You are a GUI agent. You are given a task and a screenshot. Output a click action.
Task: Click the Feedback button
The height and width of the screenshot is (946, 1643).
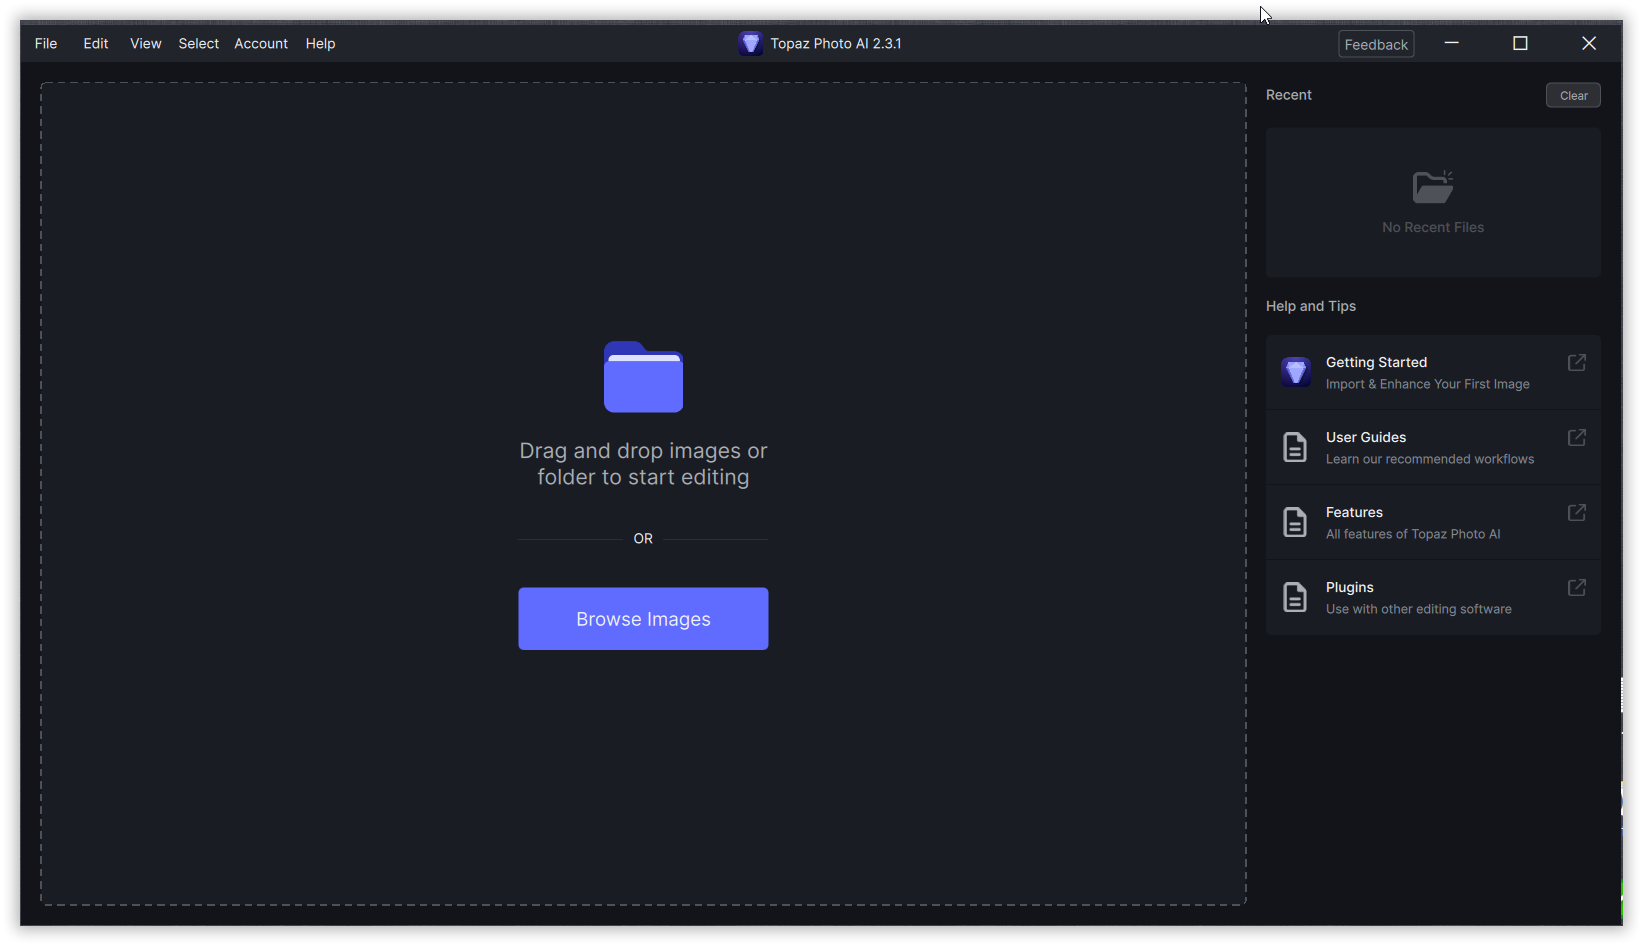1376,44
